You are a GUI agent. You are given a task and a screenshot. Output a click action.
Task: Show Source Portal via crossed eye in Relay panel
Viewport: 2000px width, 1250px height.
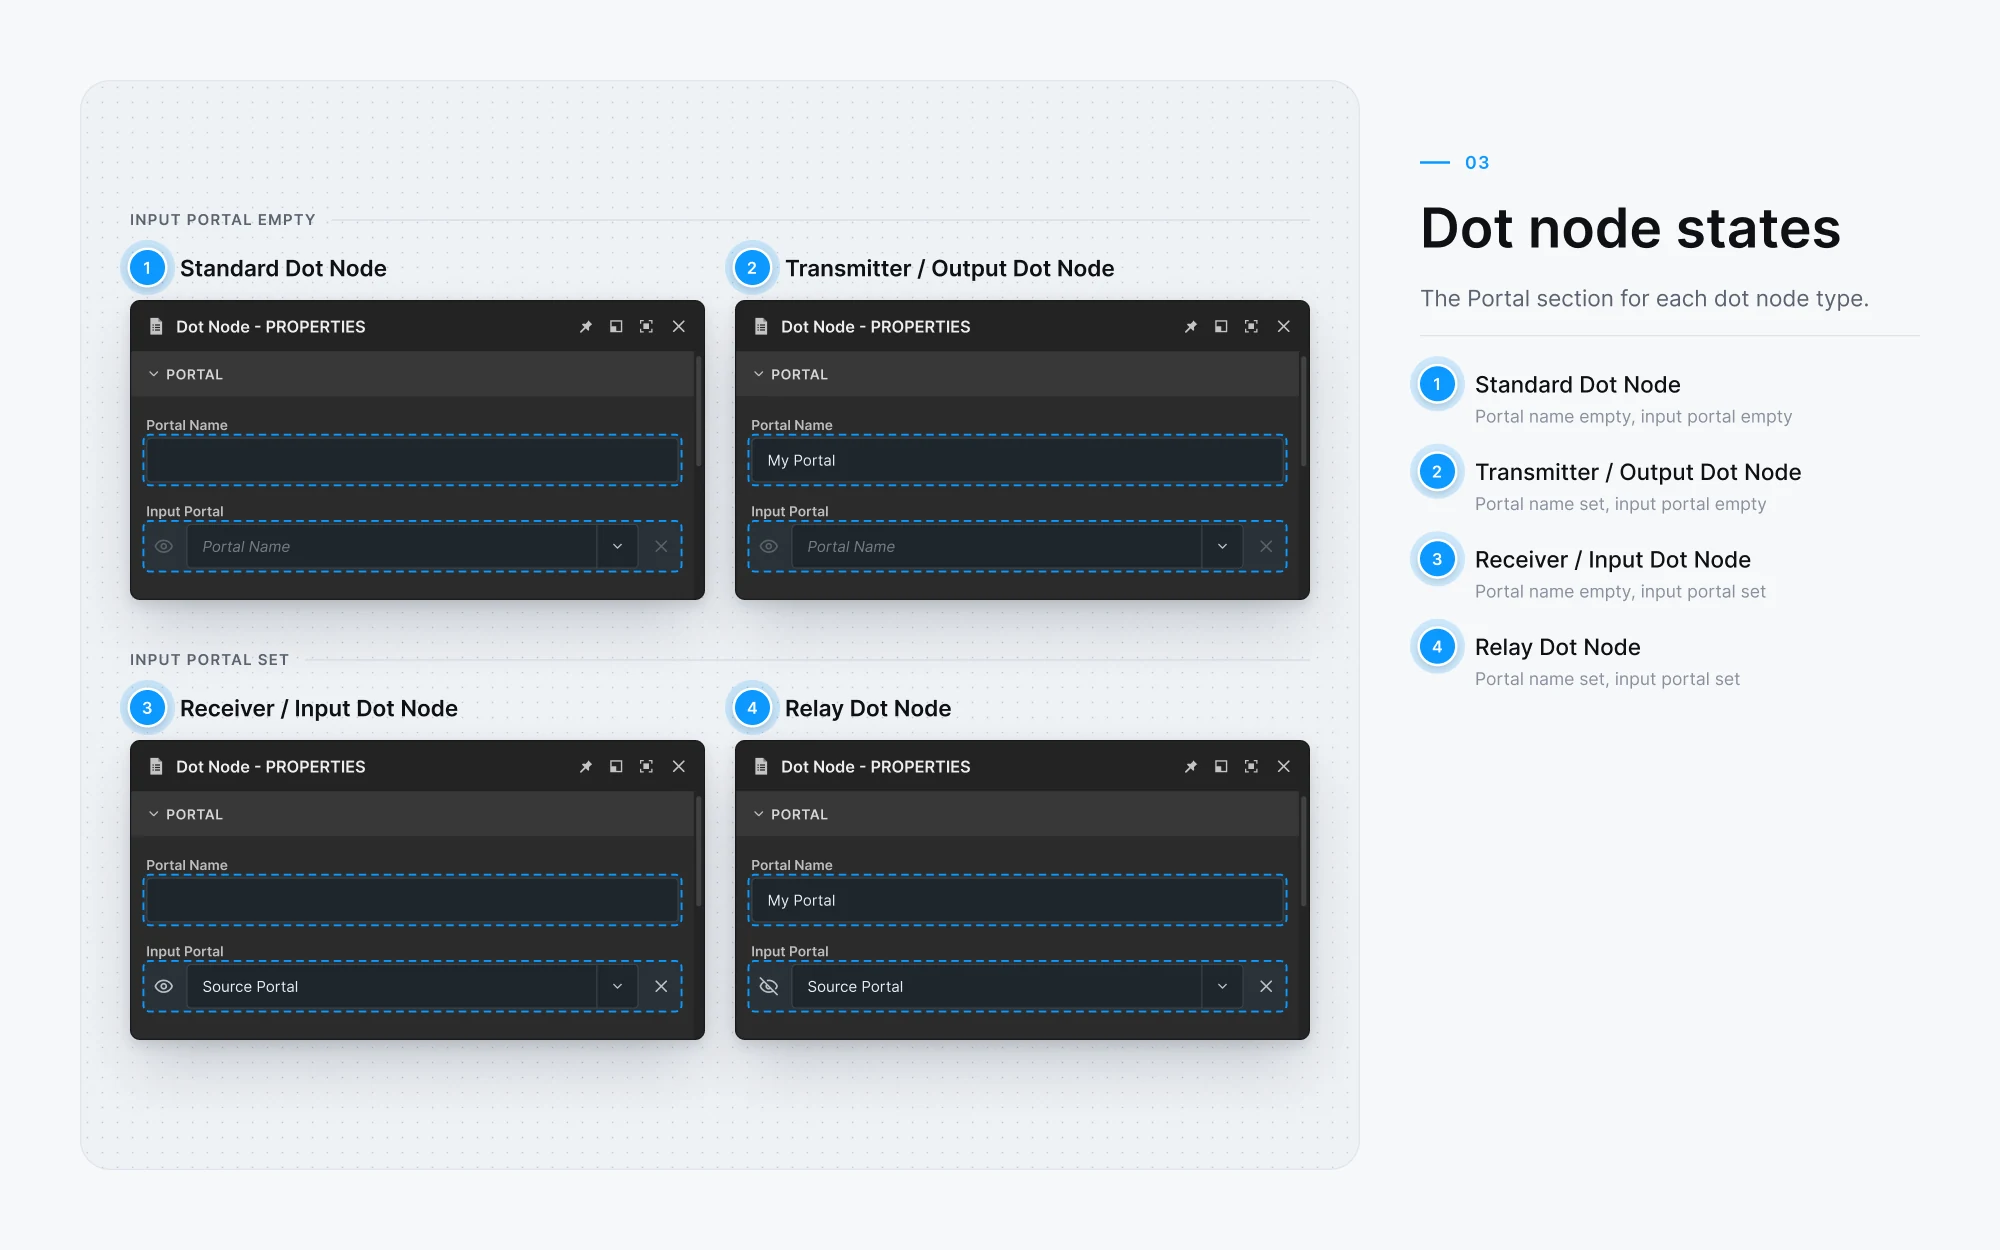pyautogui.click(x=769, y=987)
